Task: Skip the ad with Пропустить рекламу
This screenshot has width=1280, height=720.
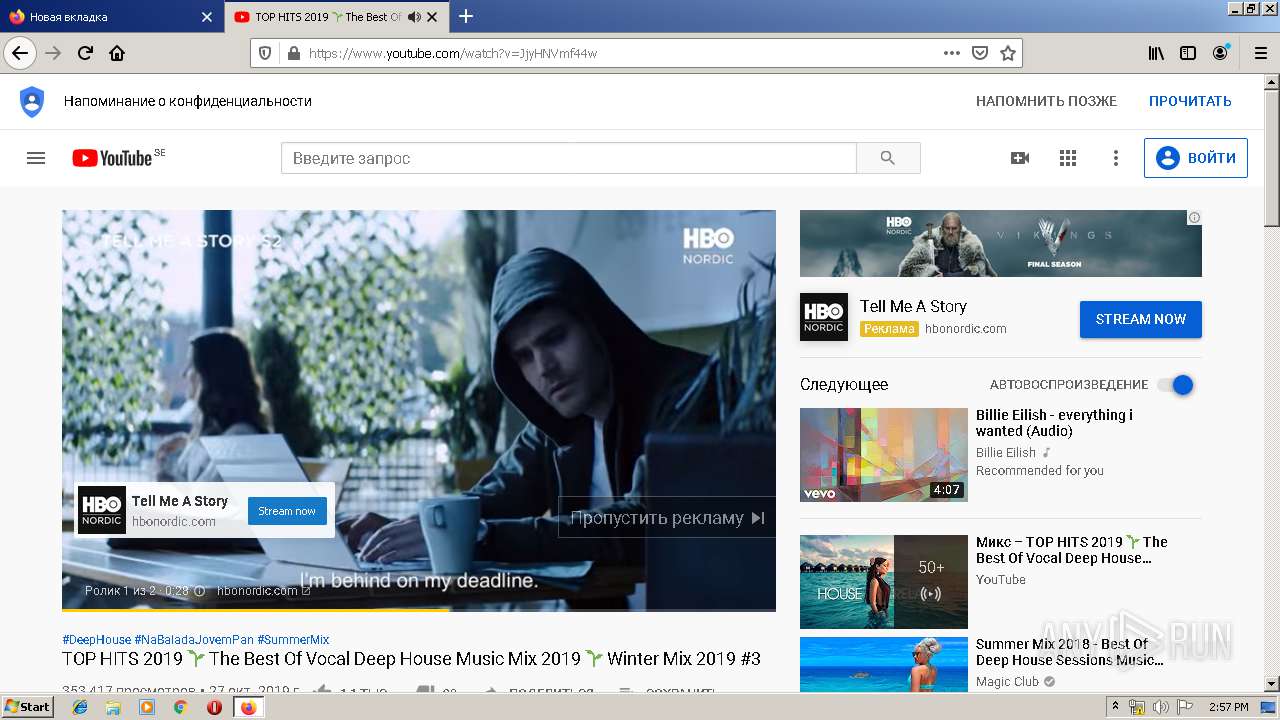Action: pyautogui.click(x=667, y=518)
